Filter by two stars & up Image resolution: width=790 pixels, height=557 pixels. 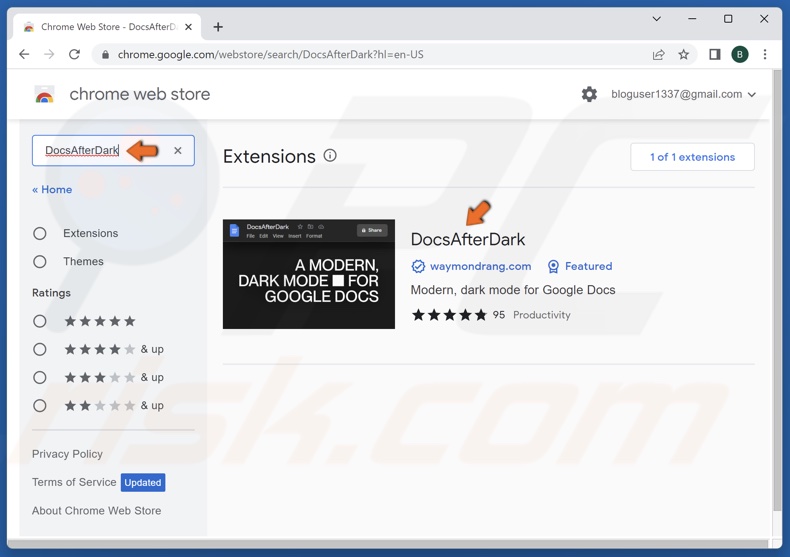[40, 405]
